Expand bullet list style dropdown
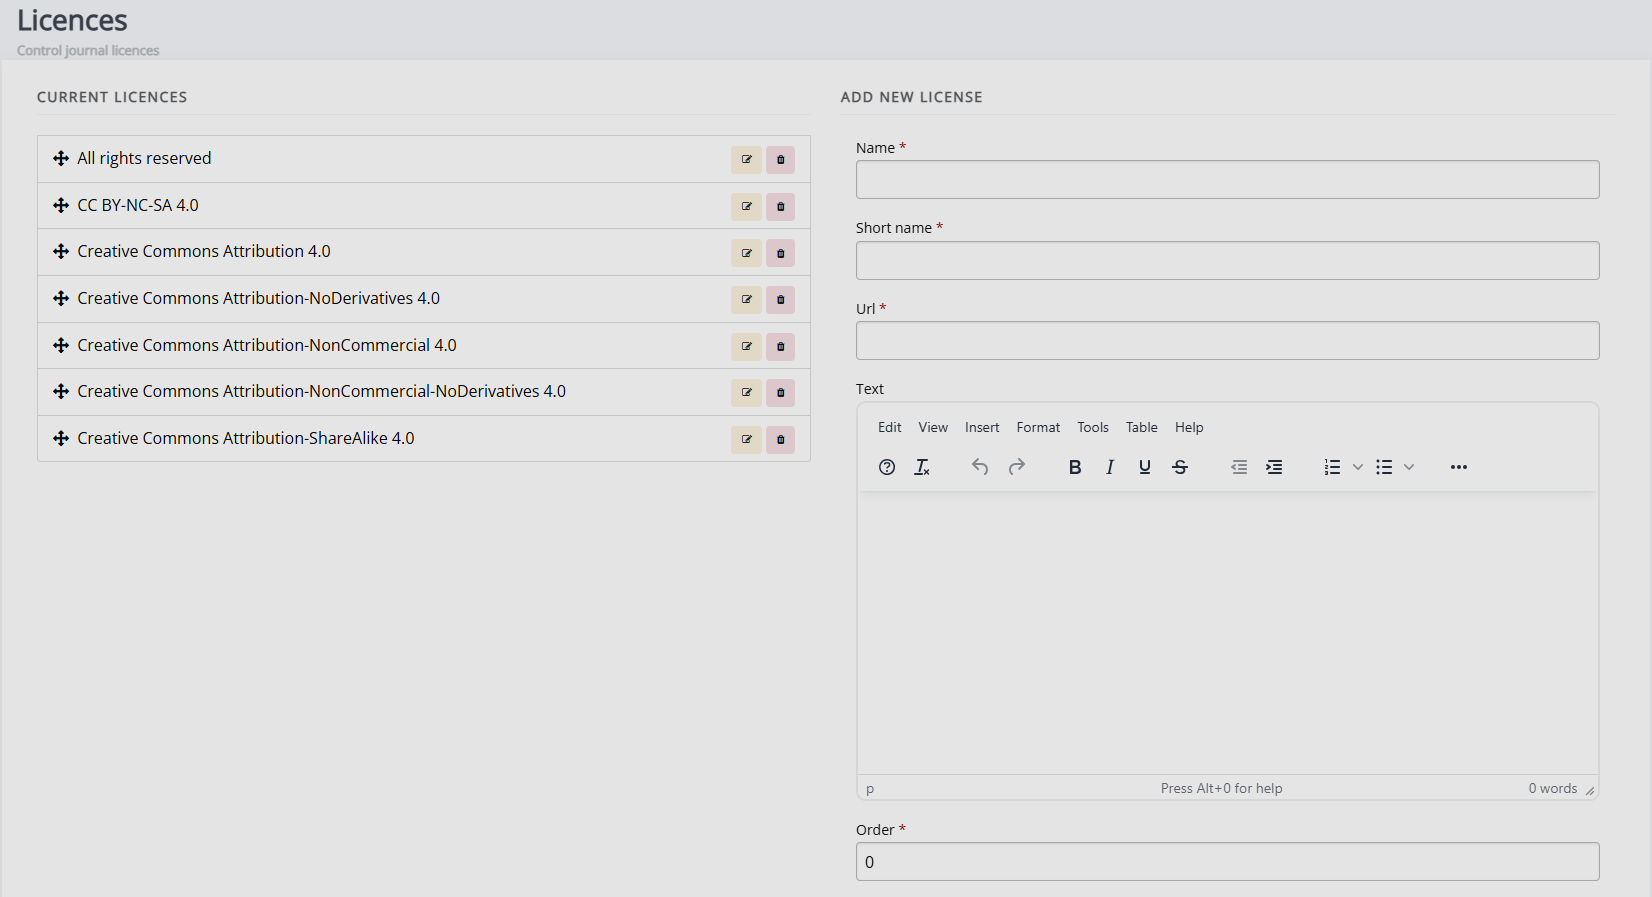 tap(1409, 467)
